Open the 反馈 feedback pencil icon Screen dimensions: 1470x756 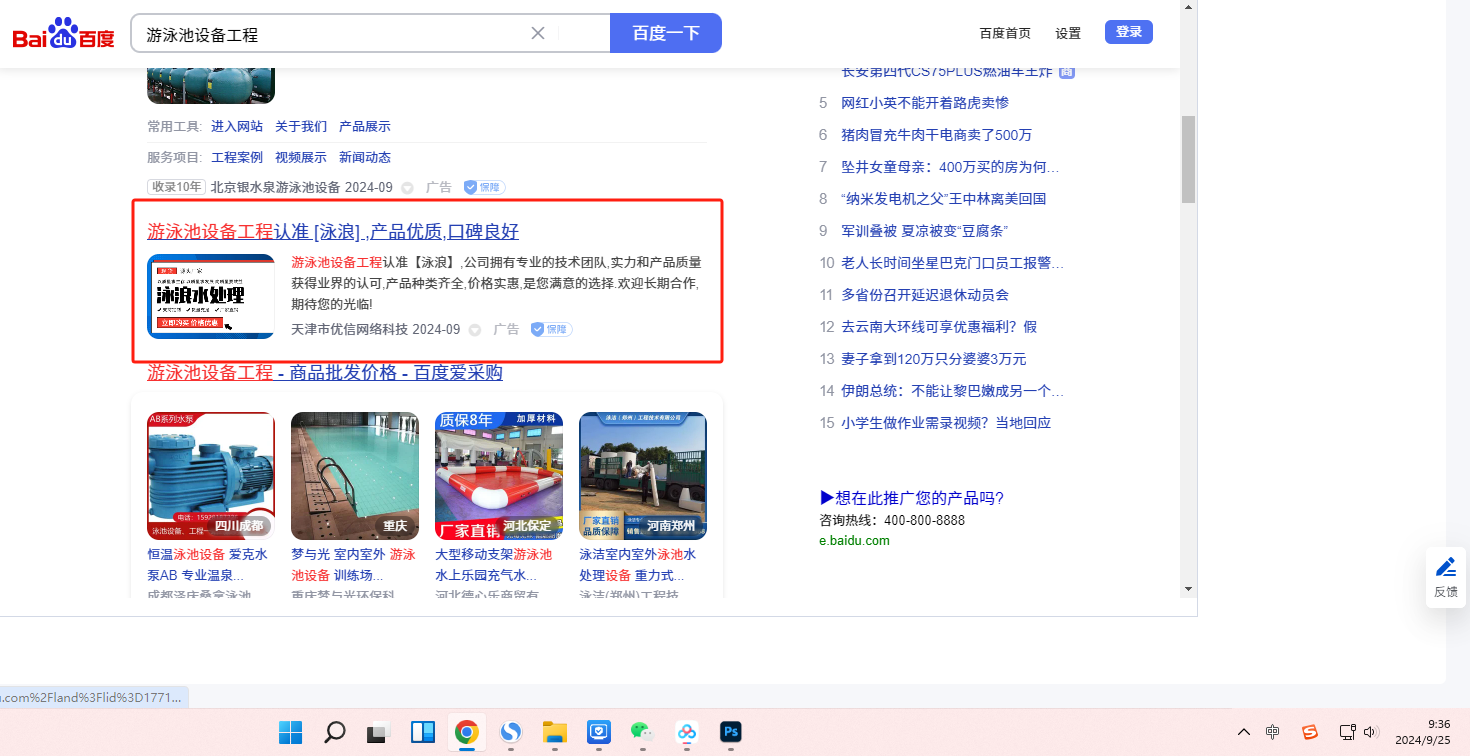tap(1446, 568)
